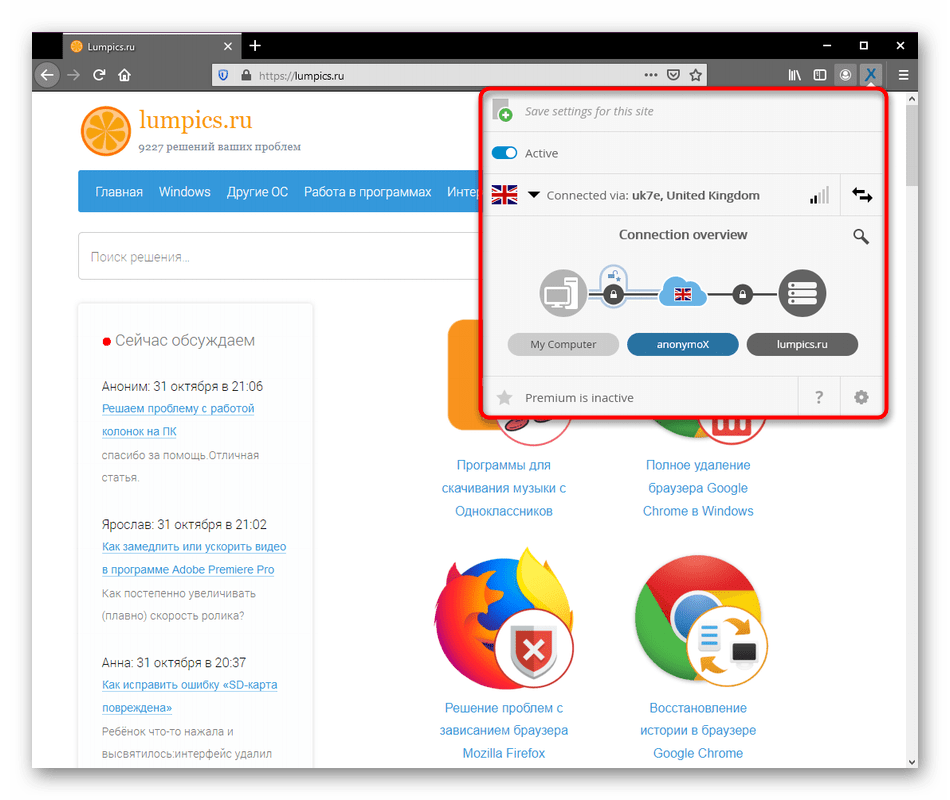Go forward one page

click(73, 75)
